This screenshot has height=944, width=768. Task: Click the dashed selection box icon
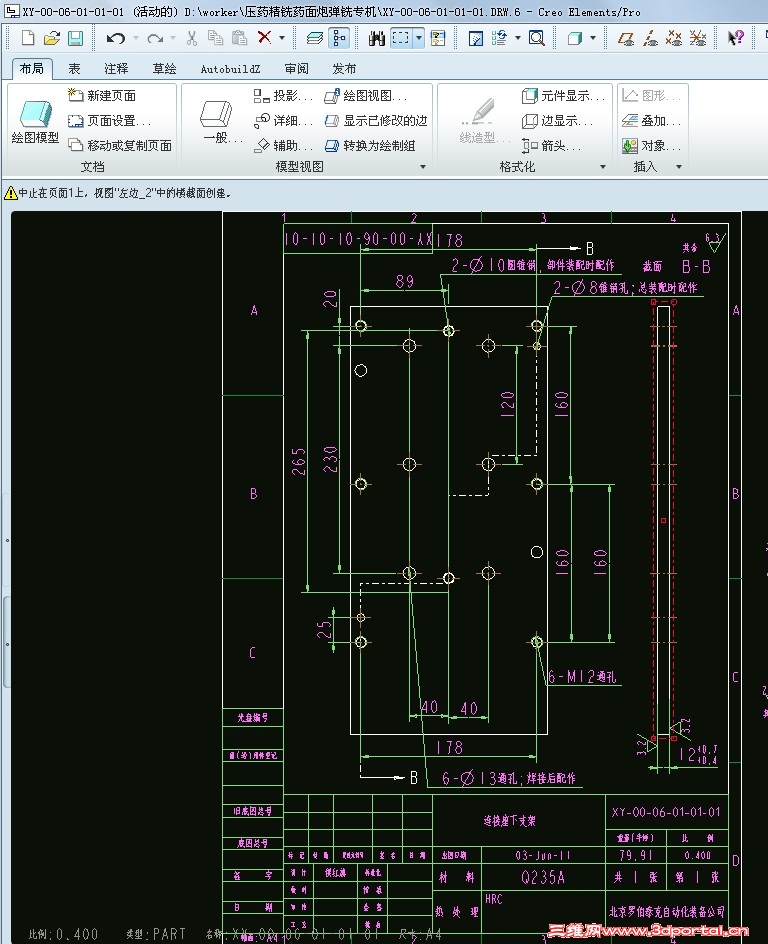point(400,38)
